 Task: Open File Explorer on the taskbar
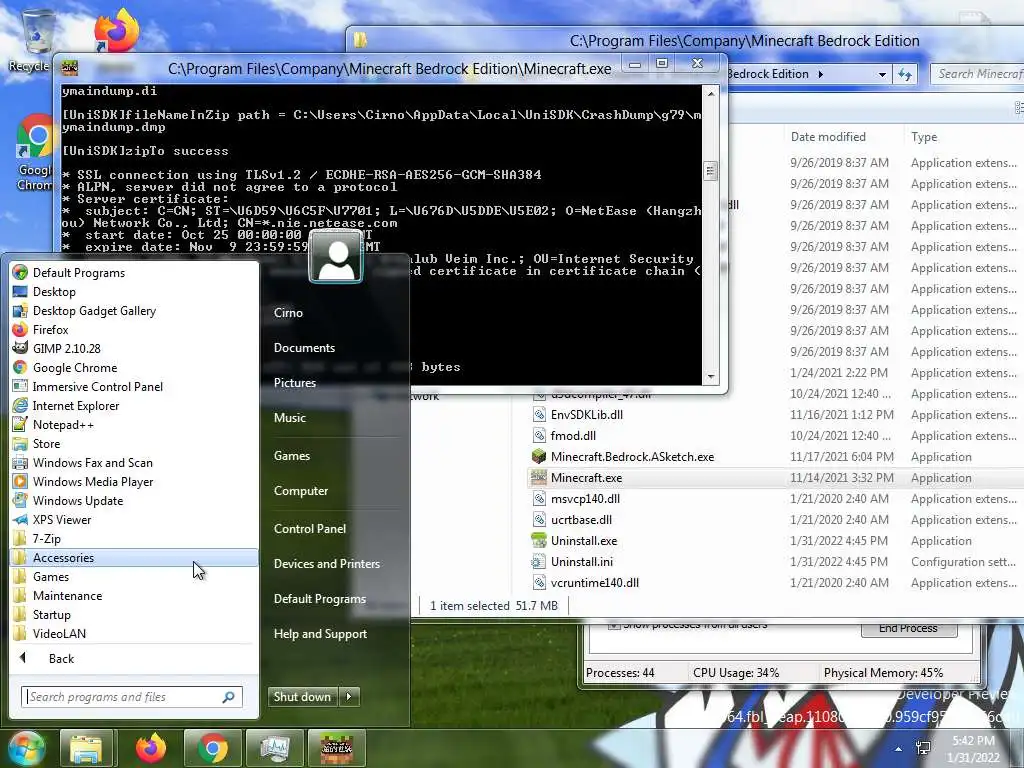point(86,748)
